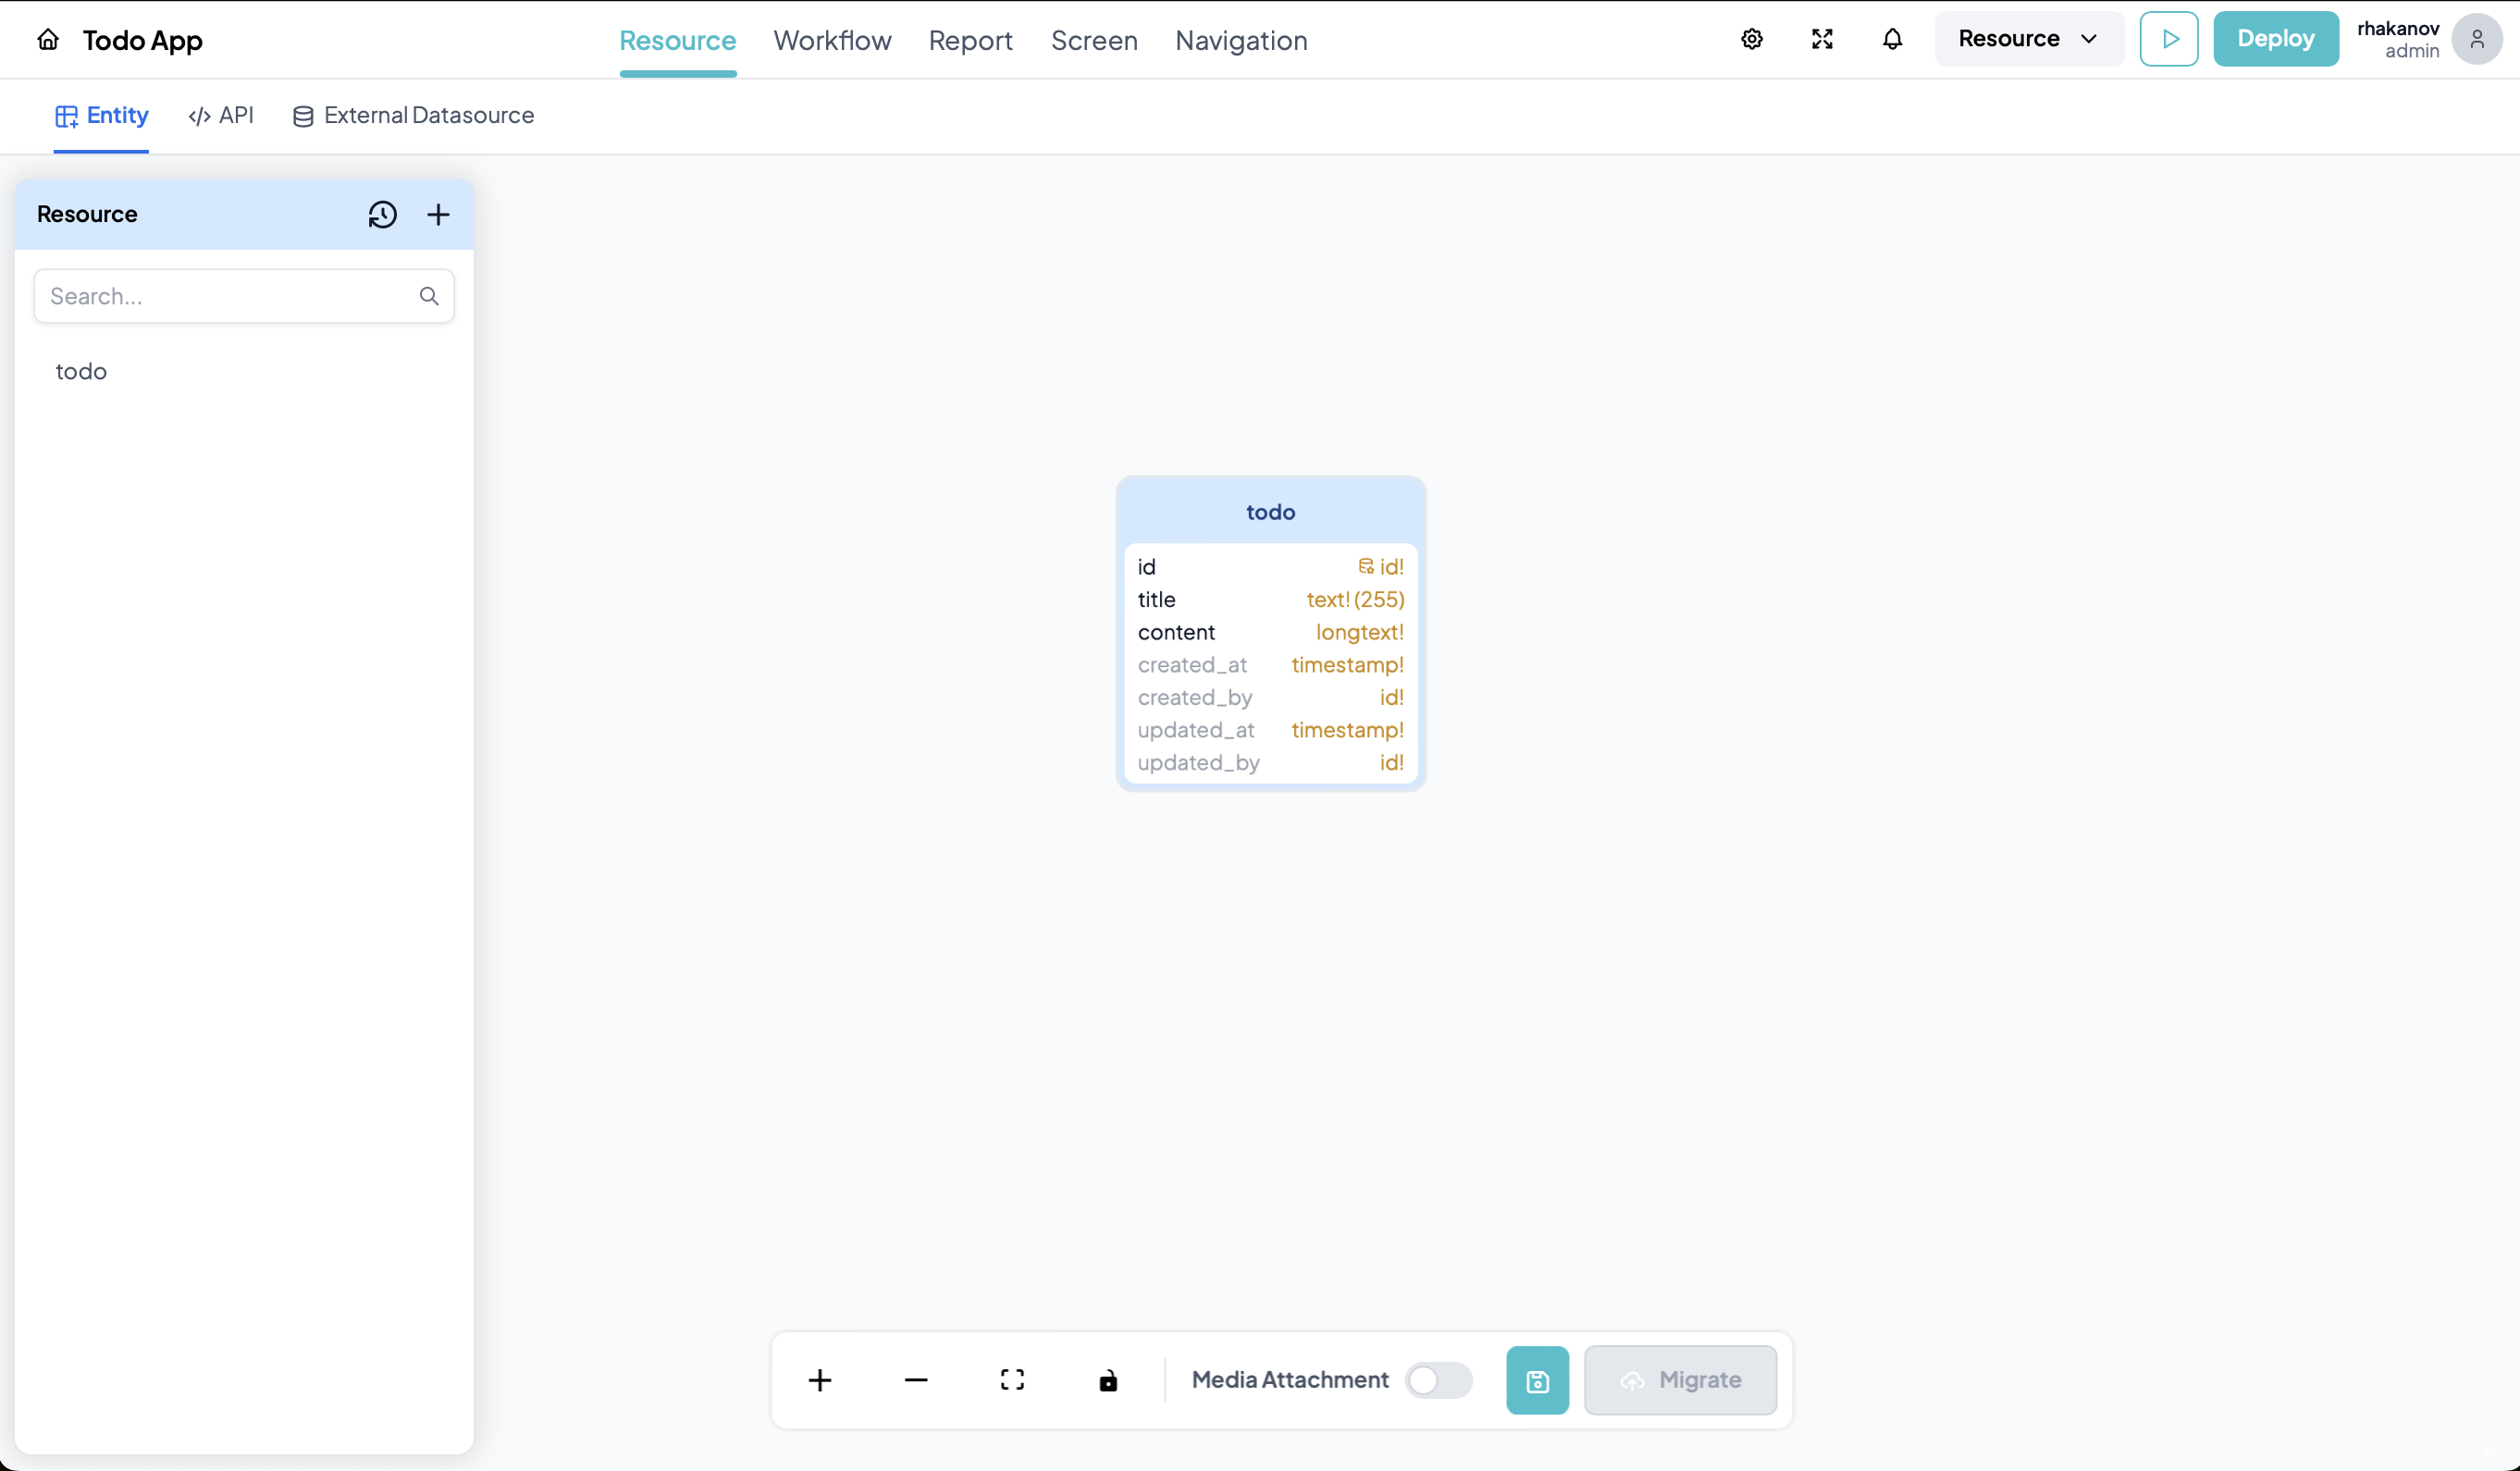Click the zoom in plus button in bottom toolbar
This screenshot has width=2520, height=1471.
click(x=820, y=1380)
